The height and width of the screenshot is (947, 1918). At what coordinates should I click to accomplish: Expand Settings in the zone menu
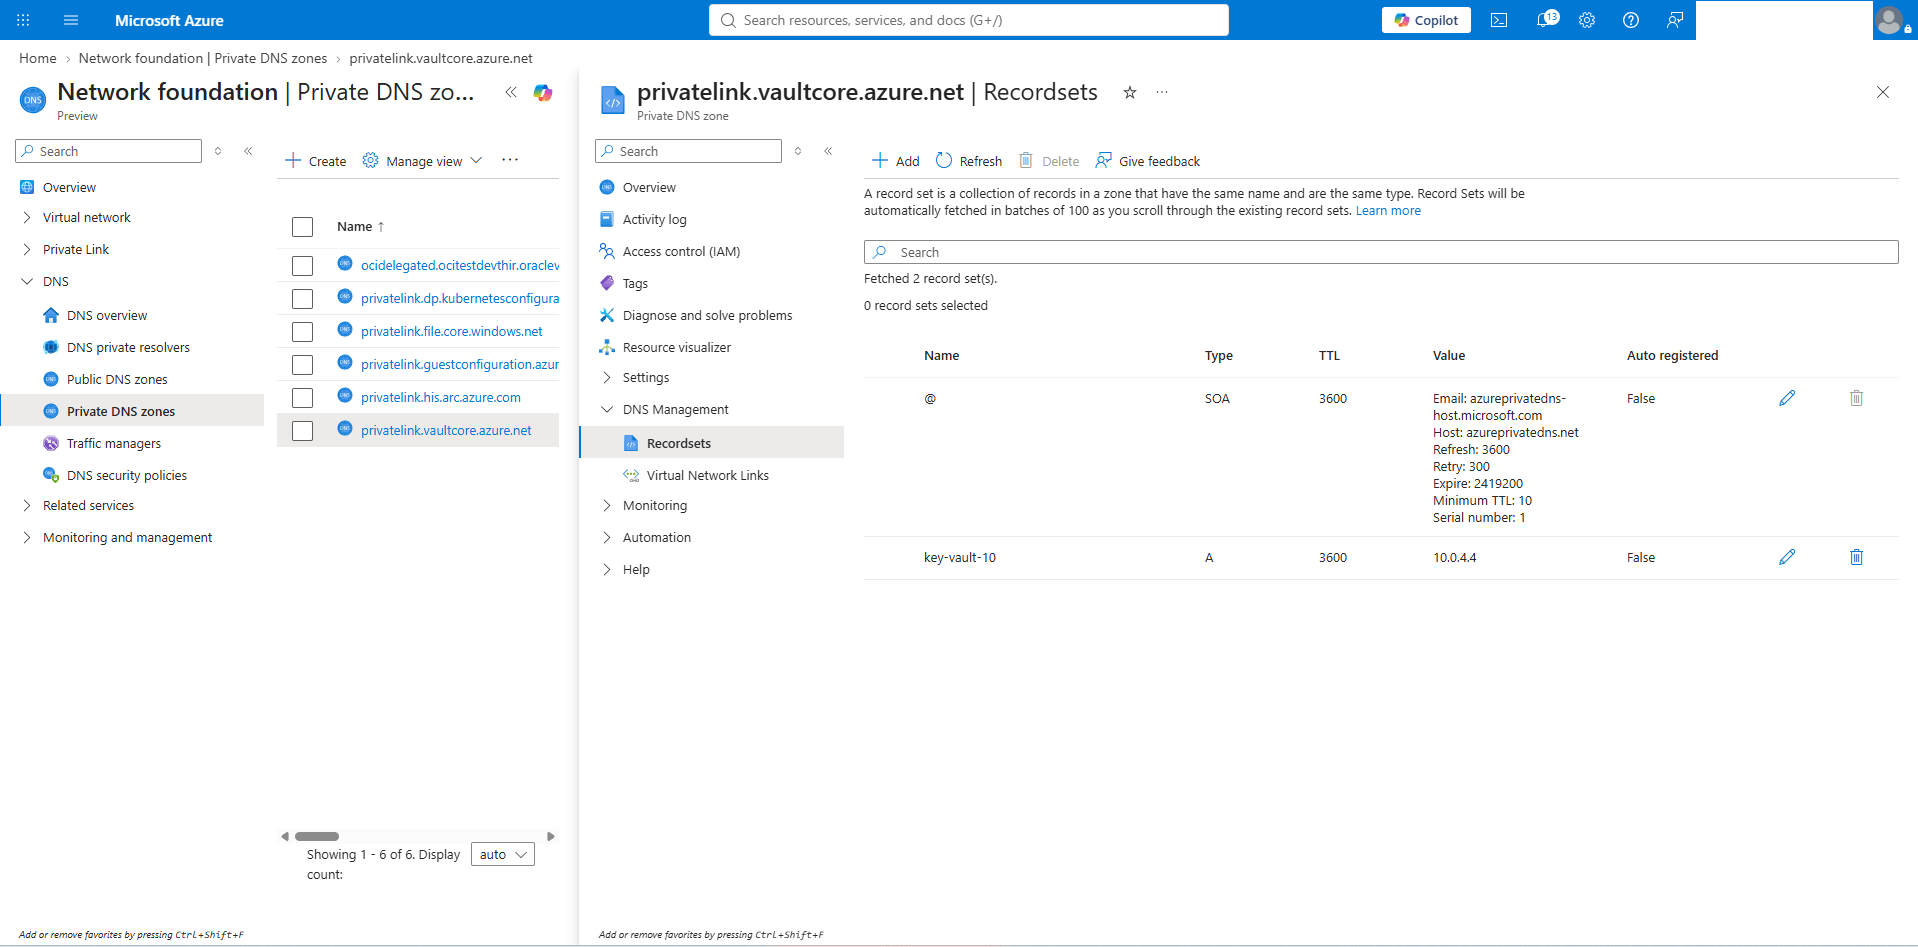(607, 377)
